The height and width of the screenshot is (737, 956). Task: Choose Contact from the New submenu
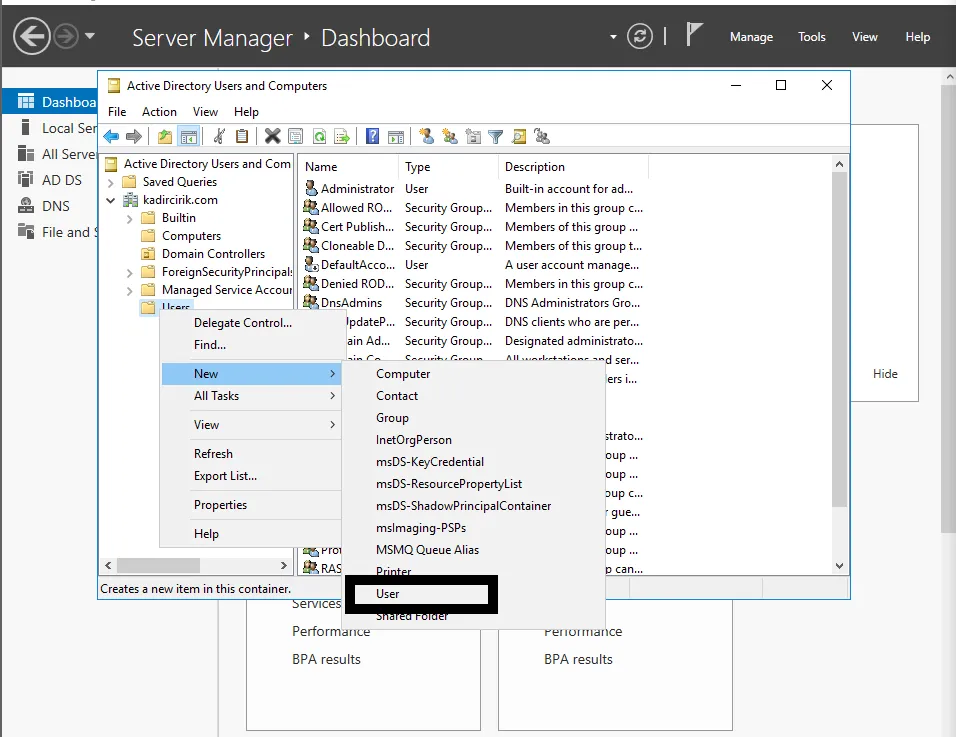click(473, 396)
